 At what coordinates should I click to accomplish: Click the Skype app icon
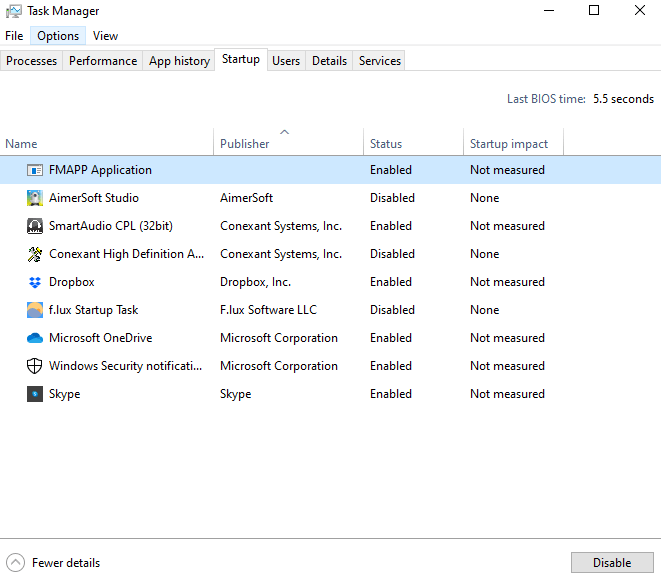pyautogui.click(x=35, y=394)
